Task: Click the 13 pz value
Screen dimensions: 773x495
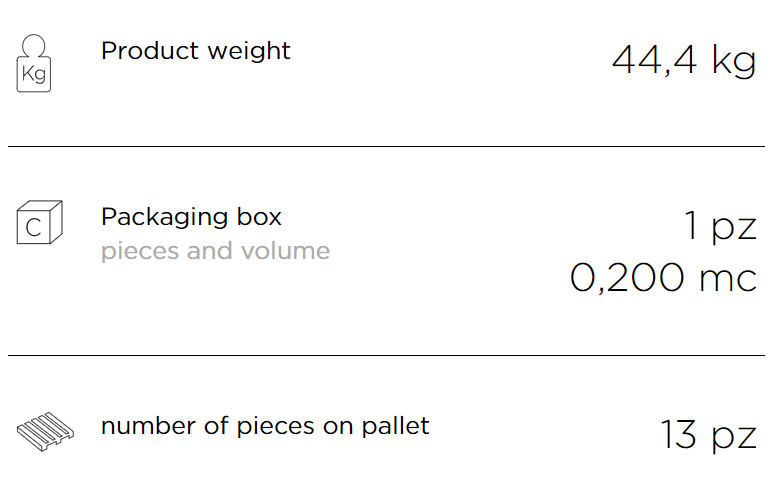Action: (x=708, y=435)
